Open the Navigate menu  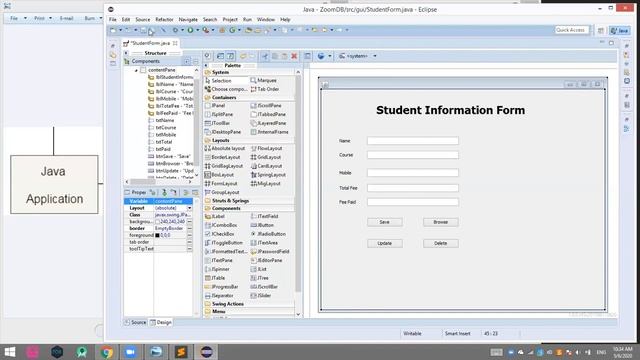point(188,20)
